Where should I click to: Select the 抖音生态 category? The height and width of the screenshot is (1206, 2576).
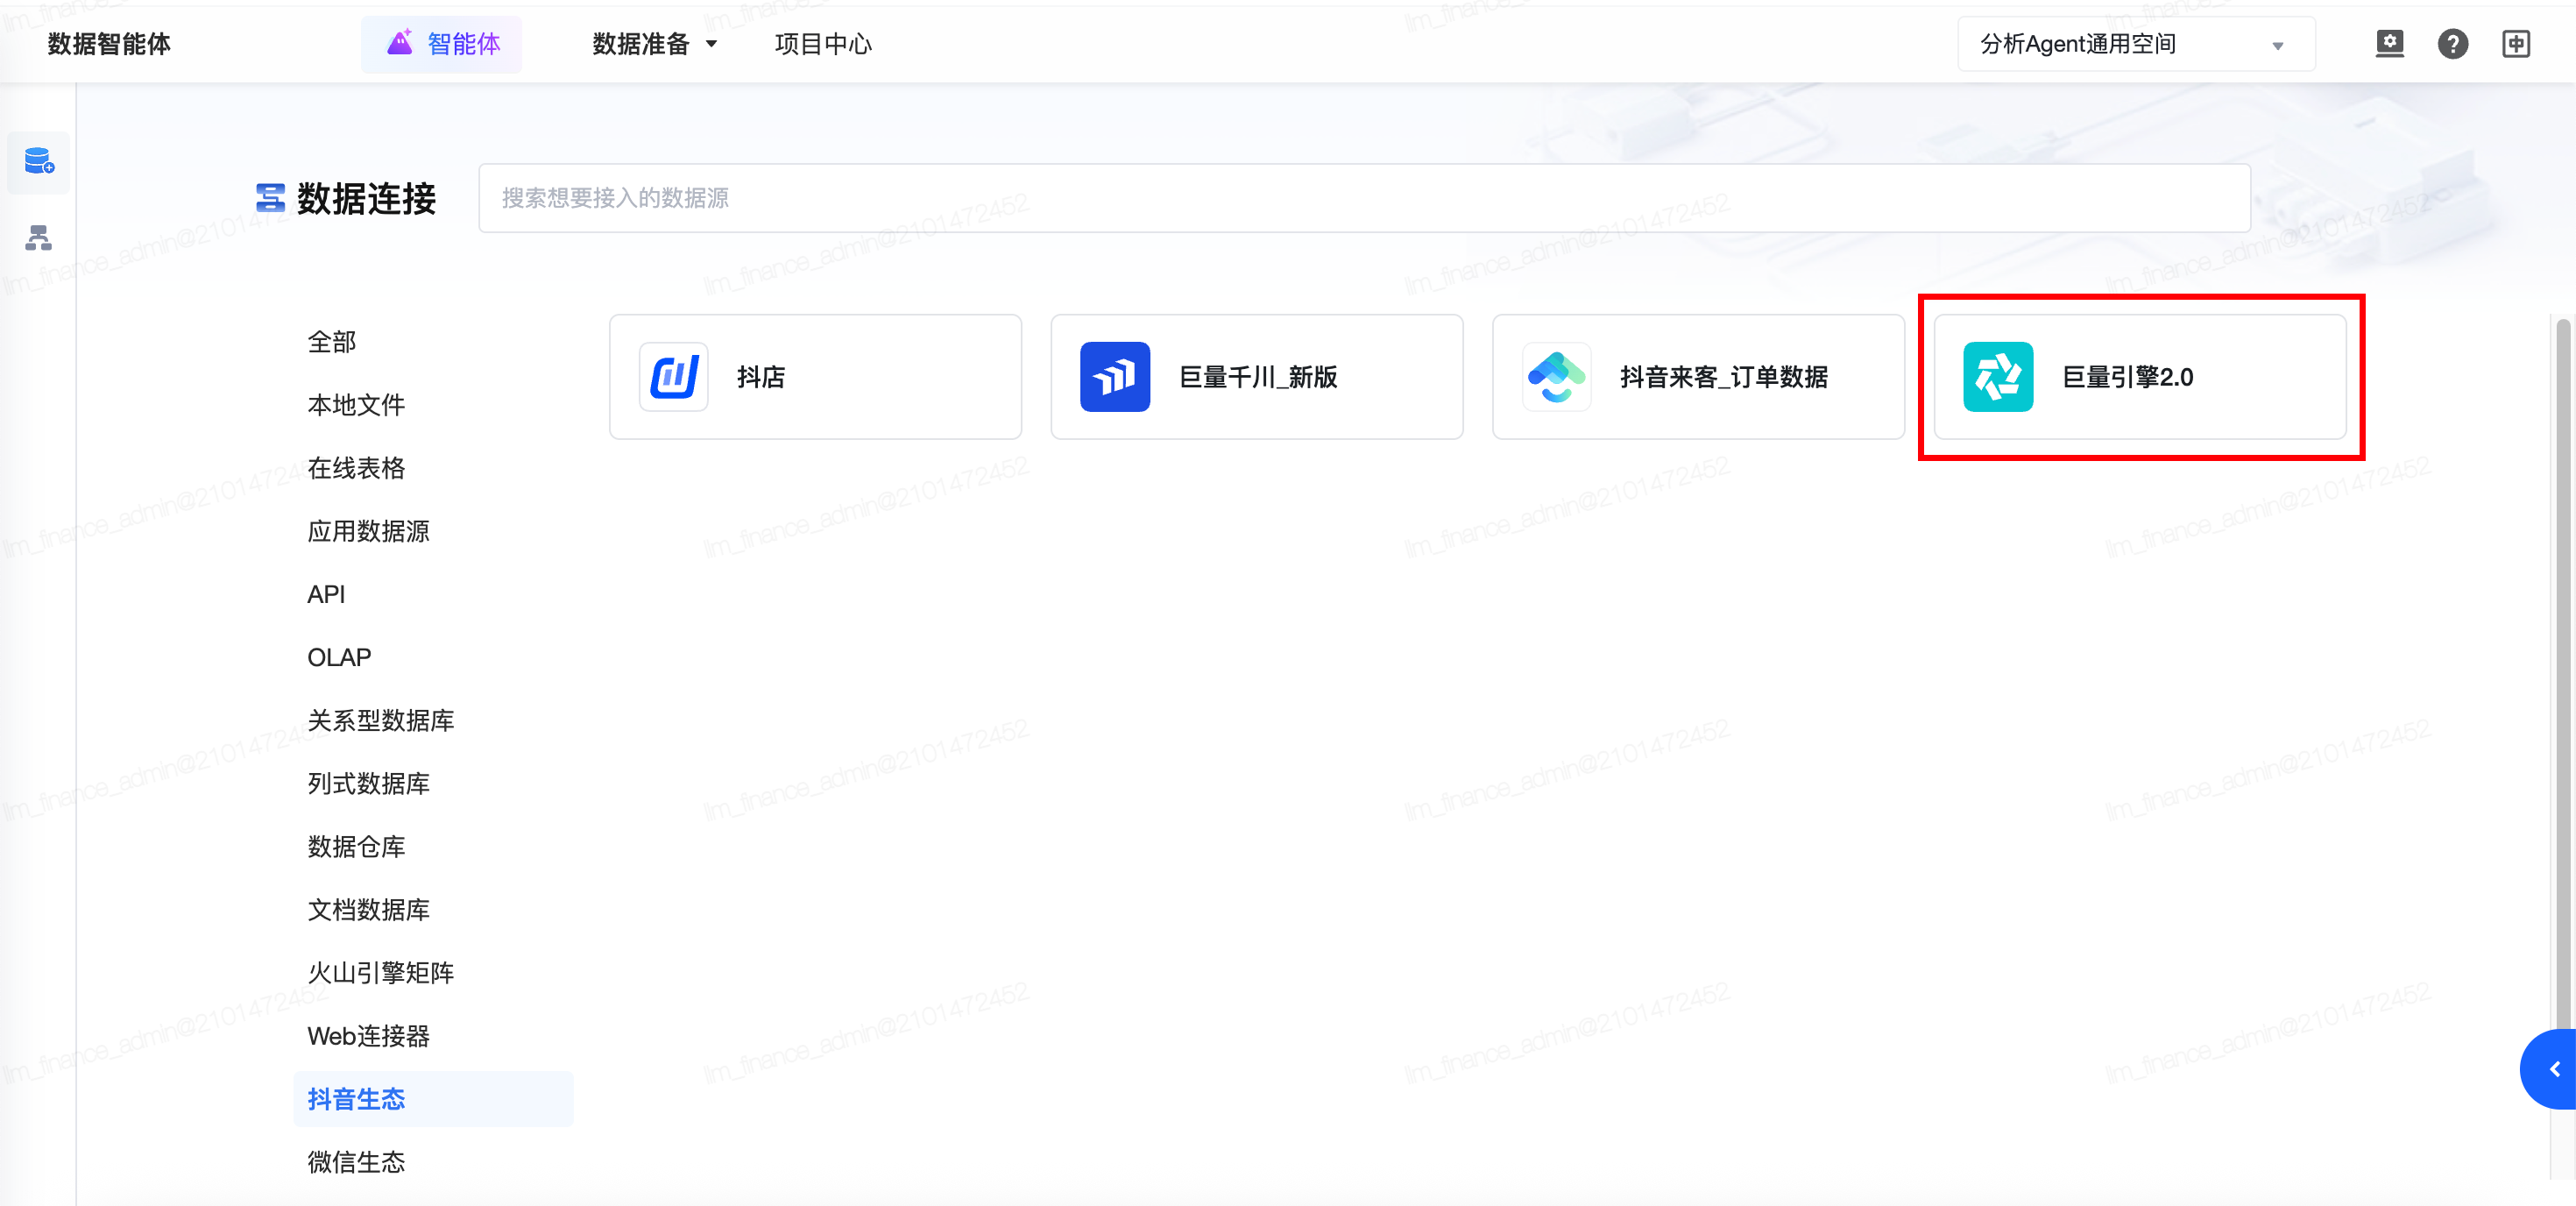pos(433,1098)
